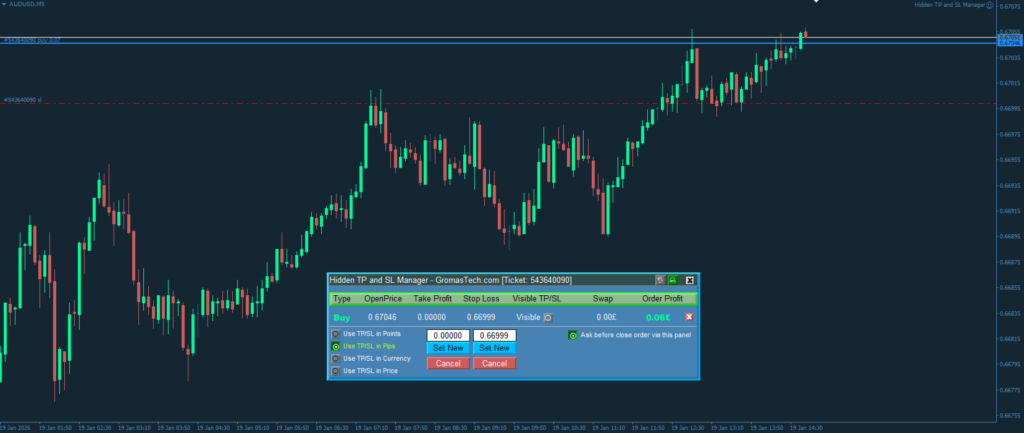Click the take profit input showing 0.00000
Screen dimensions: 1024x433
tap(448, 336)
